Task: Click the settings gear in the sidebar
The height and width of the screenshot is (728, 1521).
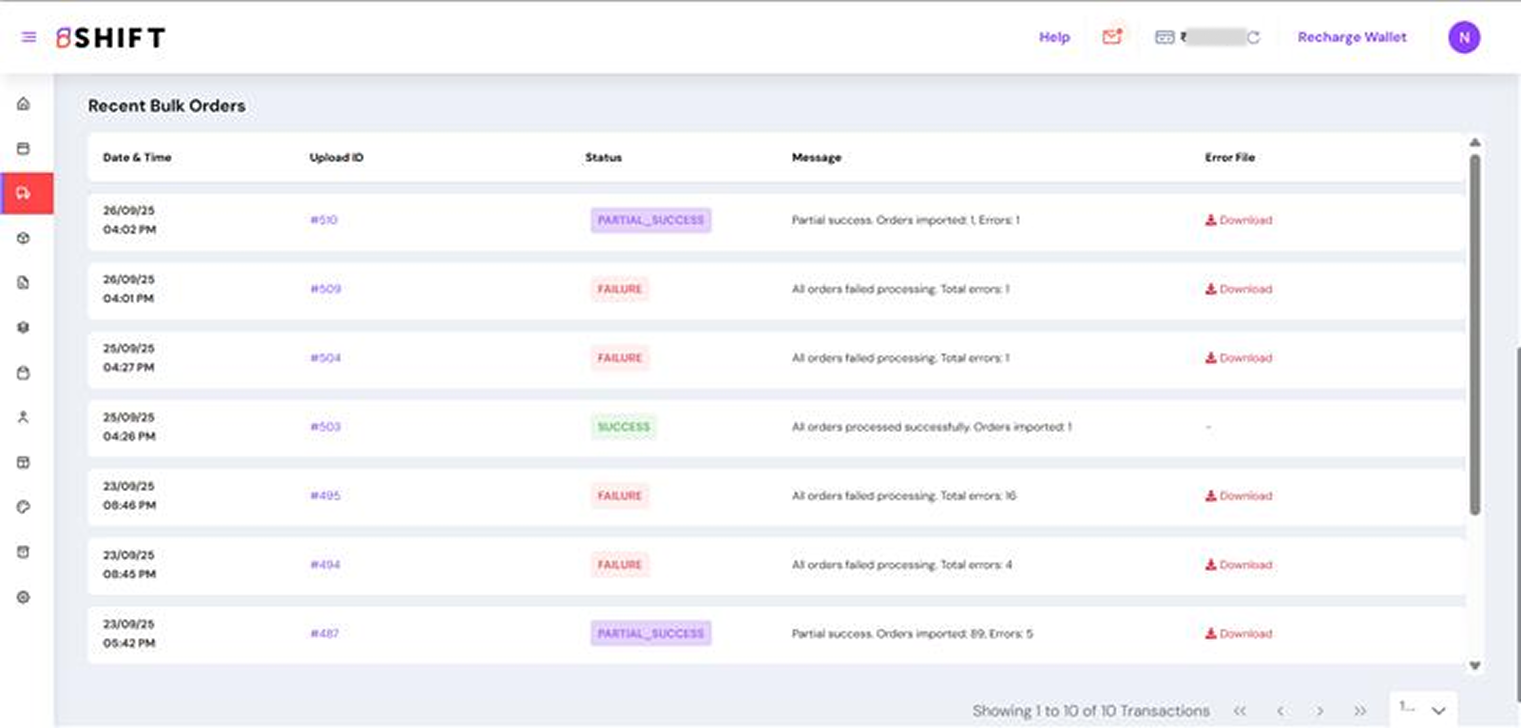Action: (x=24, y=597)
